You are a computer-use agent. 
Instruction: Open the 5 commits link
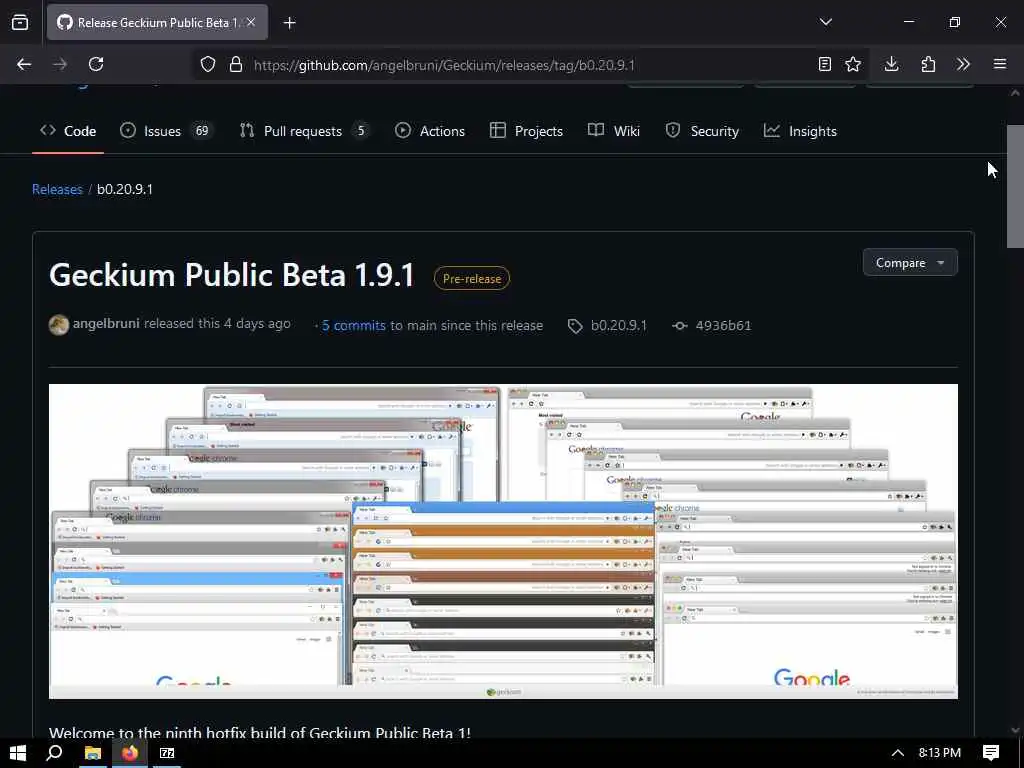[x=353, y=325]
